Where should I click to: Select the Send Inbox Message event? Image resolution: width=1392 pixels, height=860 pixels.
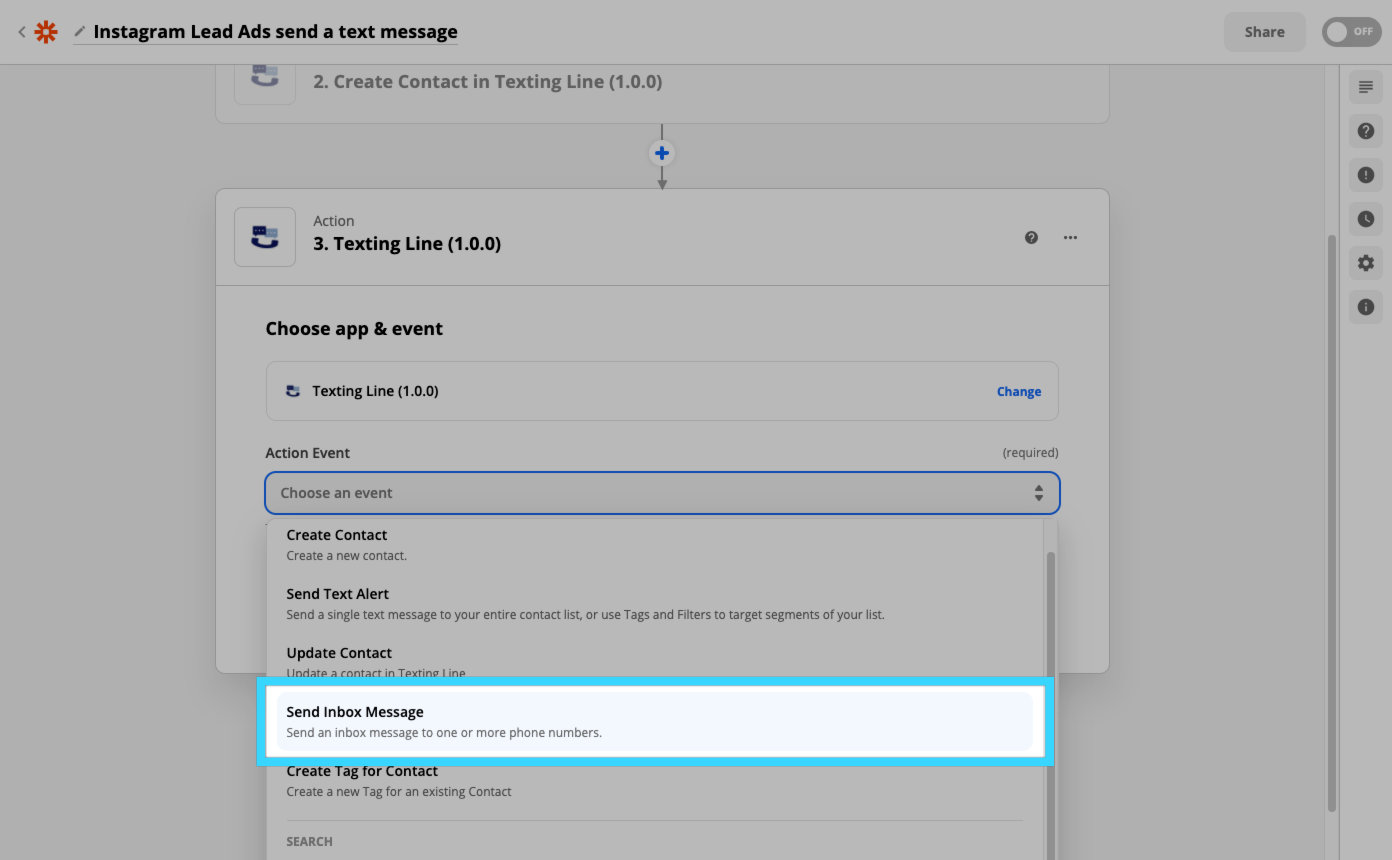click(655, 721)
